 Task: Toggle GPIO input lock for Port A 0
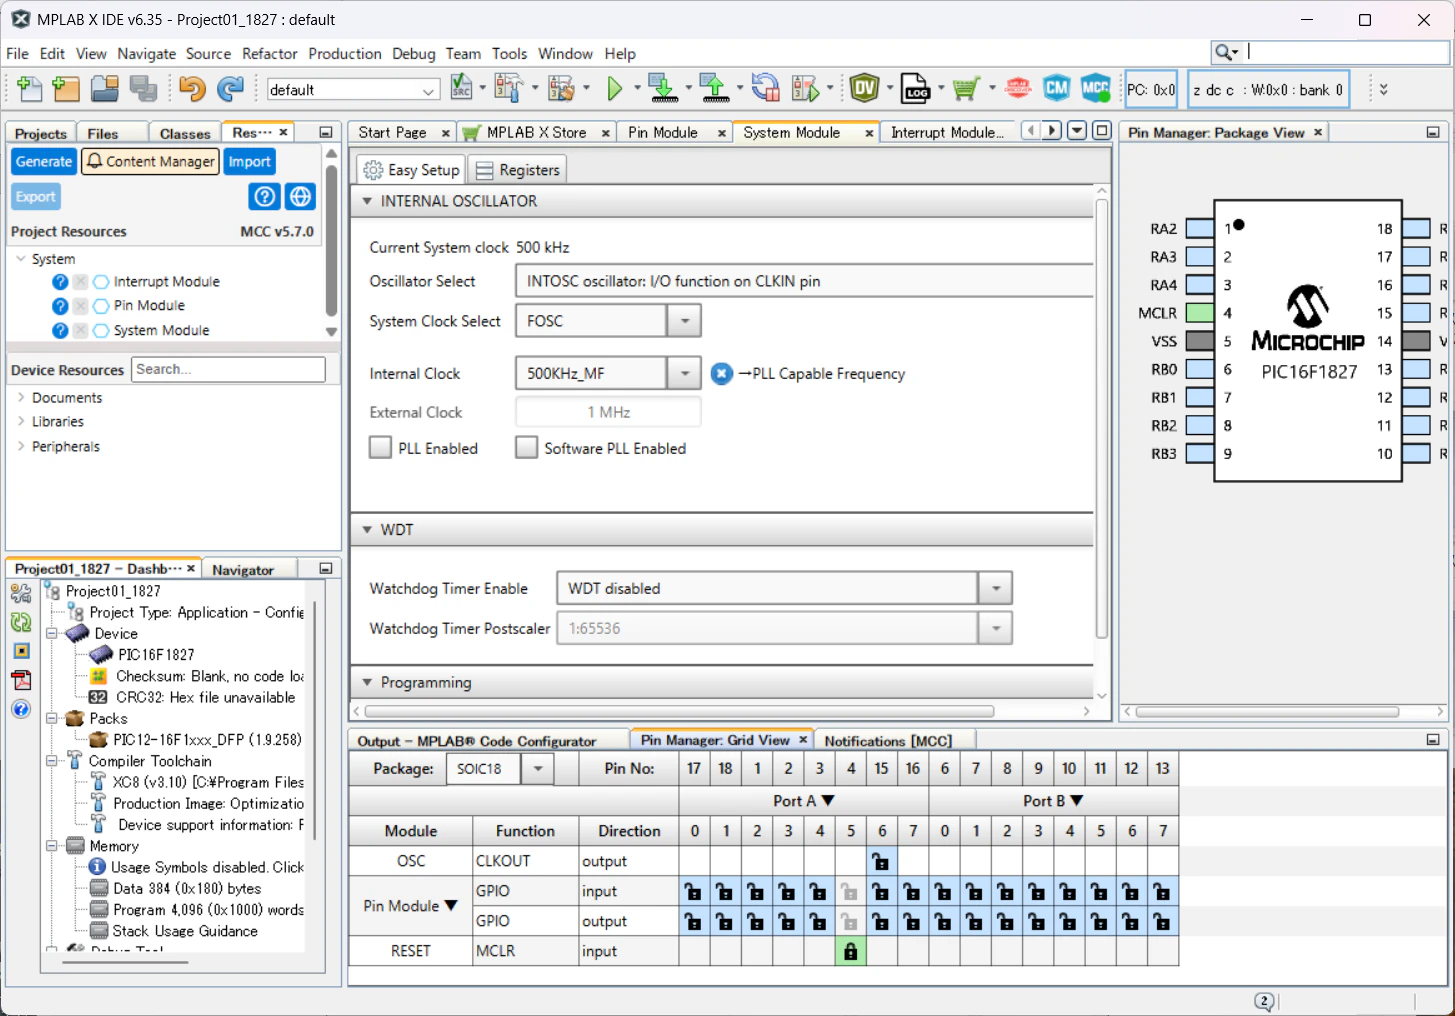[x=694, y=891]
